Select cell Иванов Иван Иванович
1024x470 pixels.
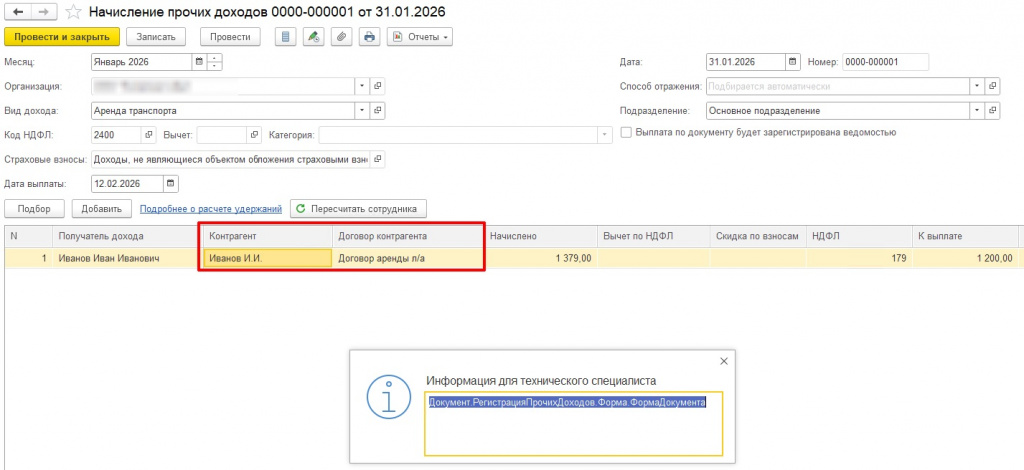point(126,258)
